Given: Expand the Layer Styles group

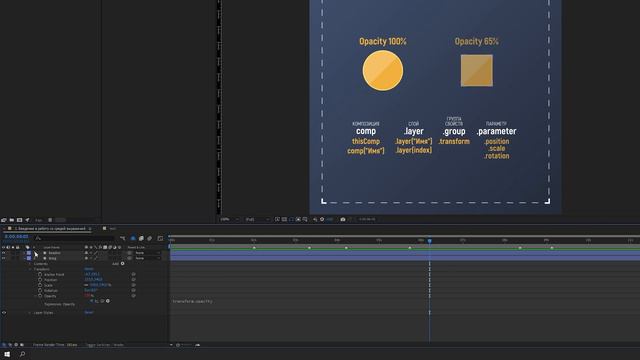Looking at the screenshot, I should click(29, 313).
